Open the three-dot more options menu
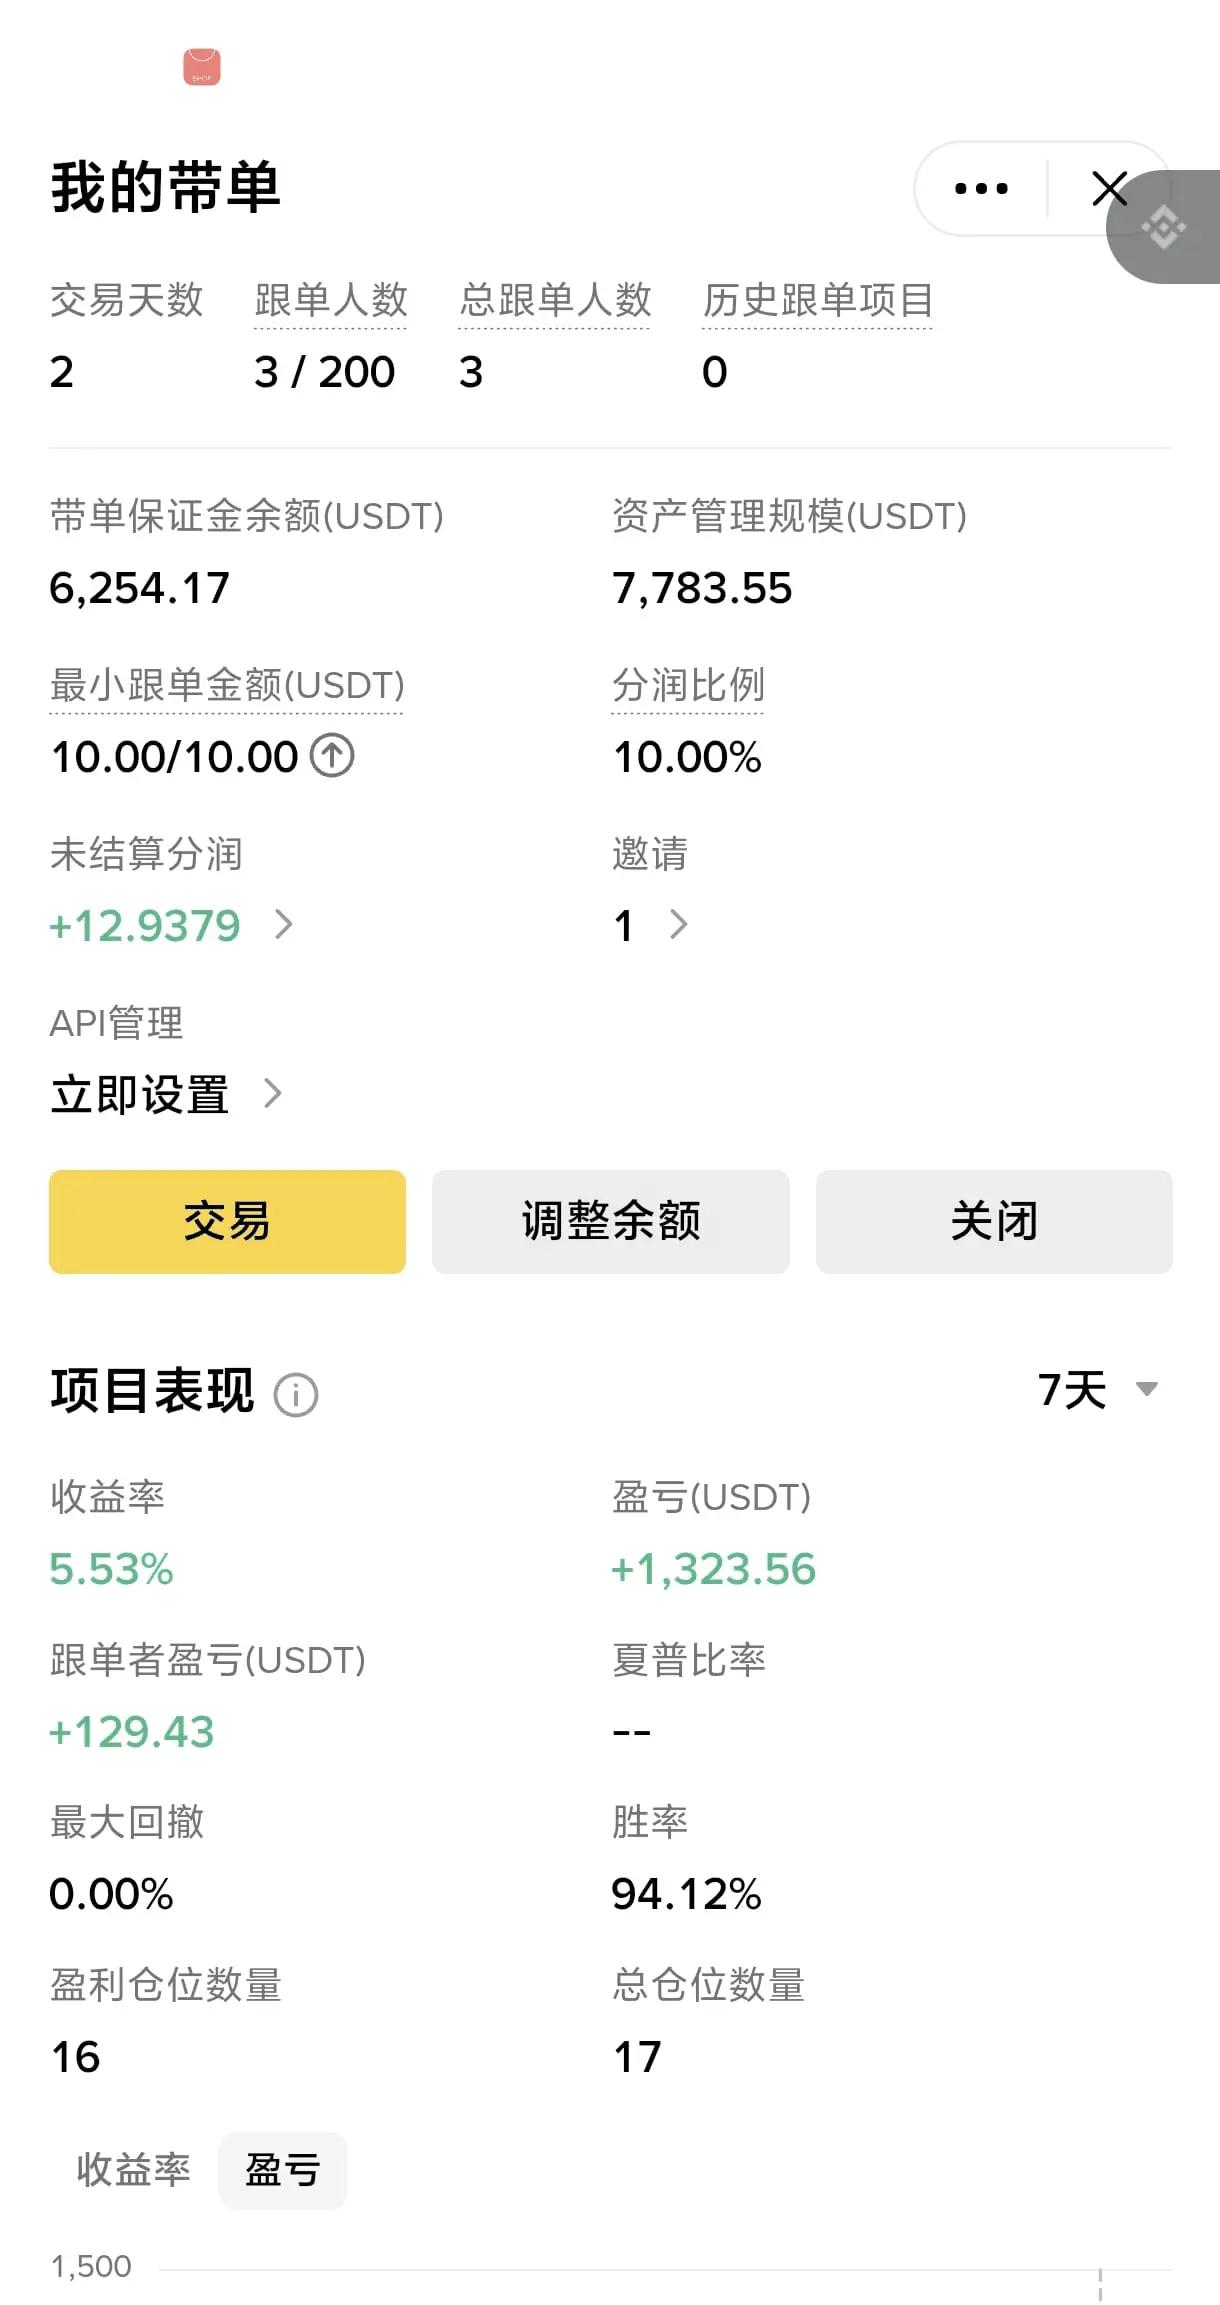Image resolution: width=1220 pixels, height=2305 pixels. [981, 188]
